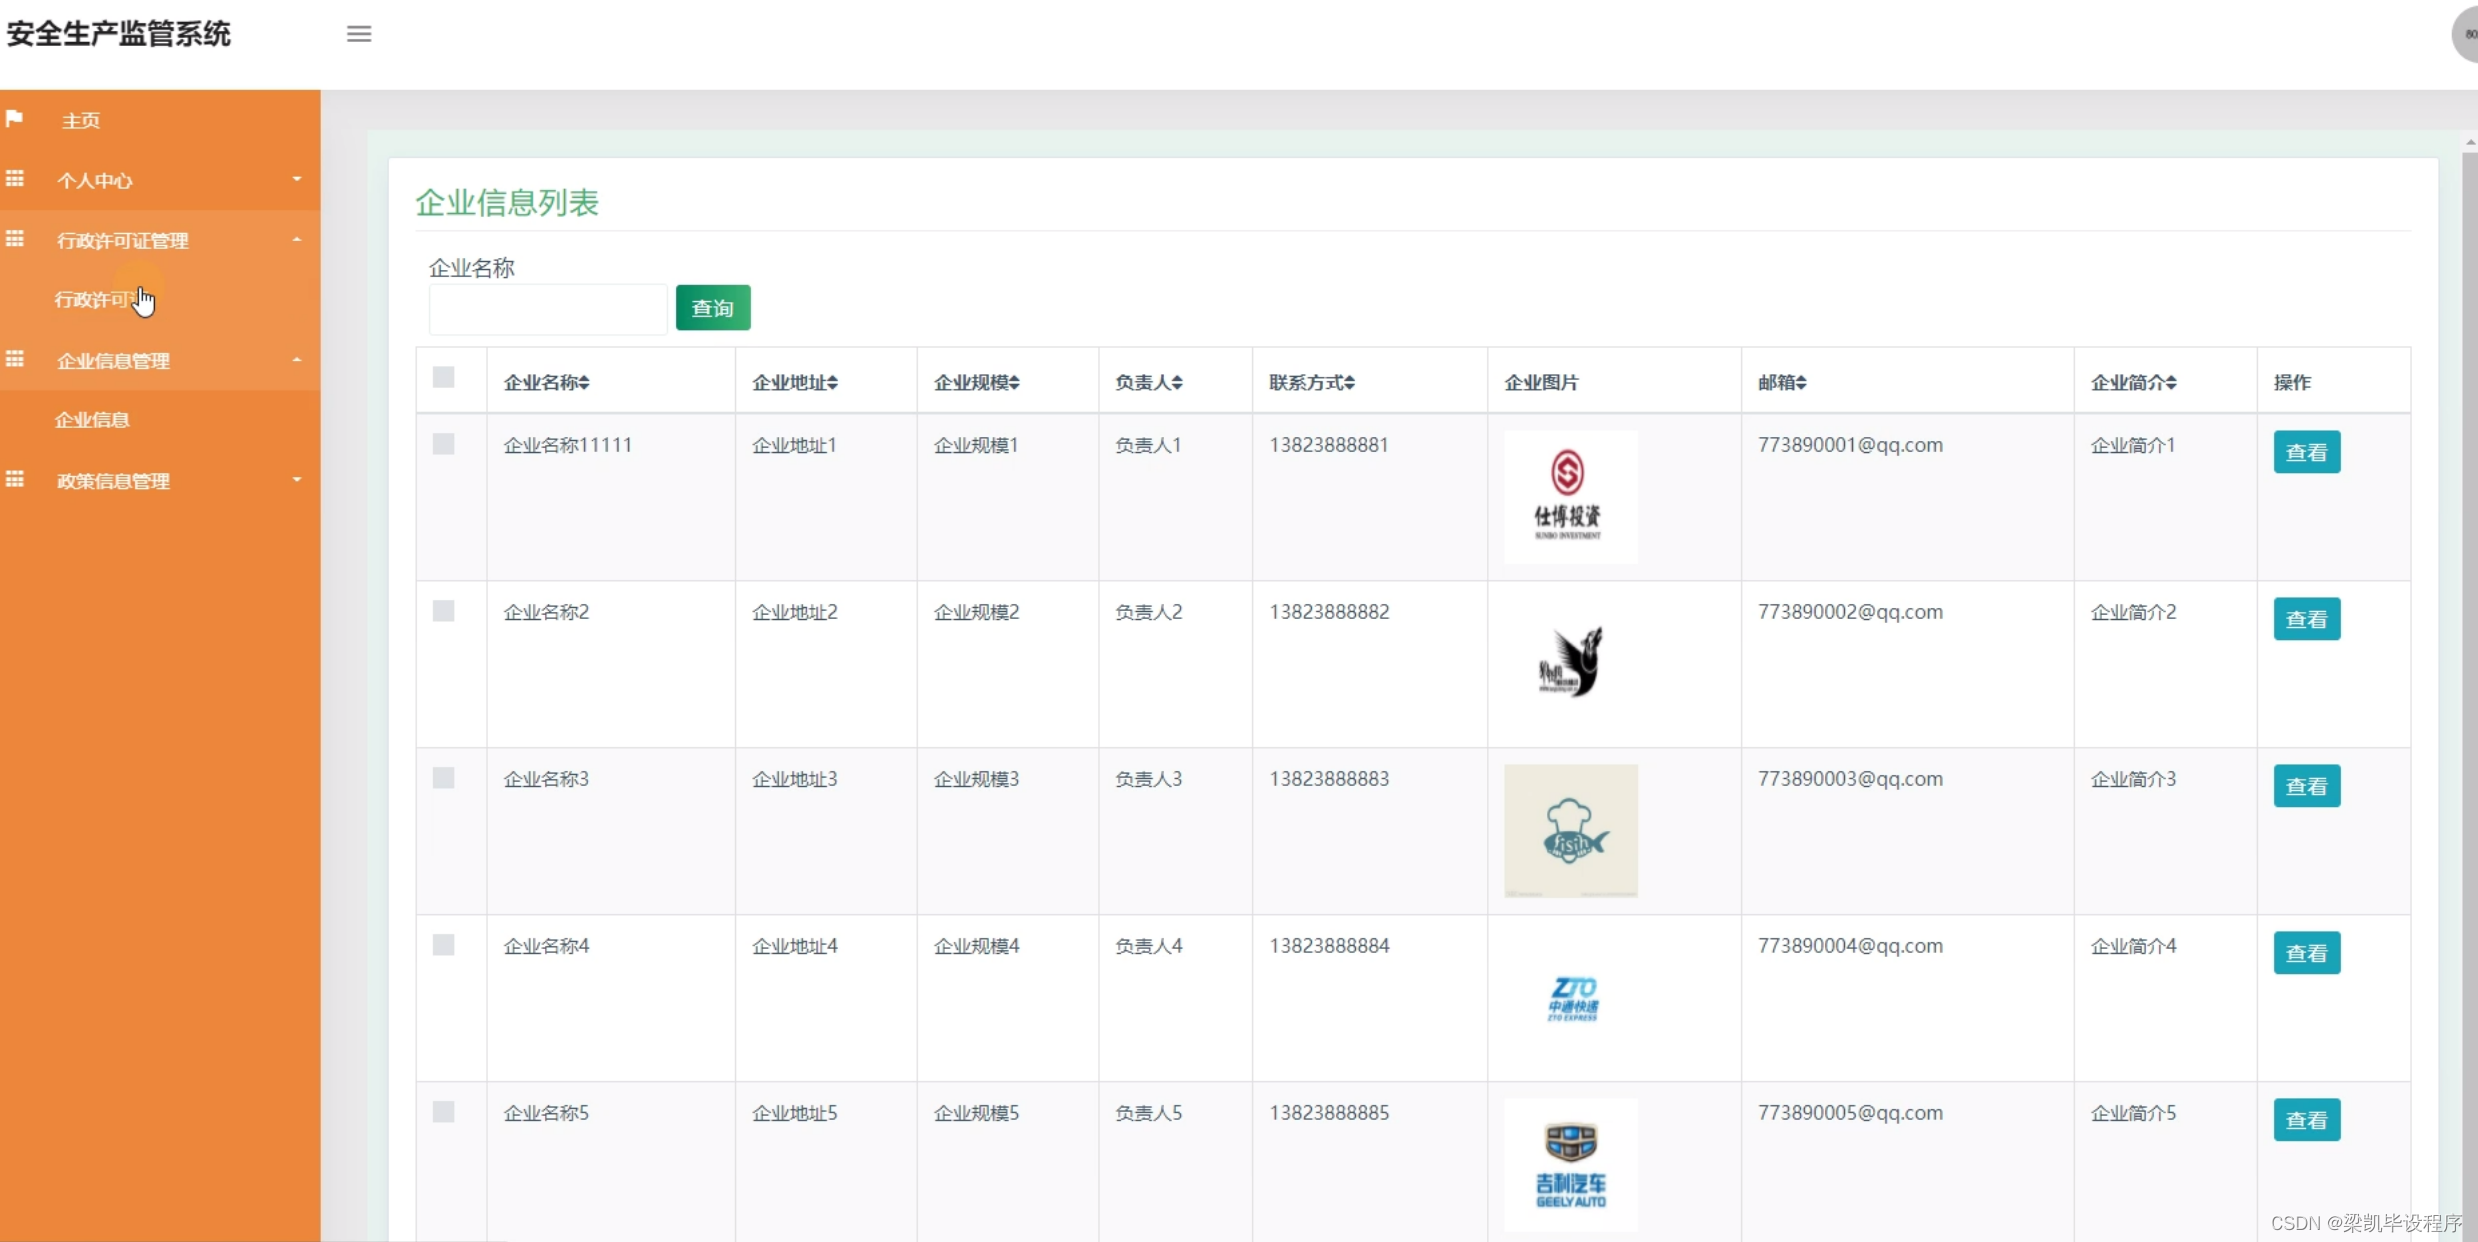Viewport: 2478px width, 1242px height.
Task: Click the flag icon beside 主页
Action: click(15, 119)
